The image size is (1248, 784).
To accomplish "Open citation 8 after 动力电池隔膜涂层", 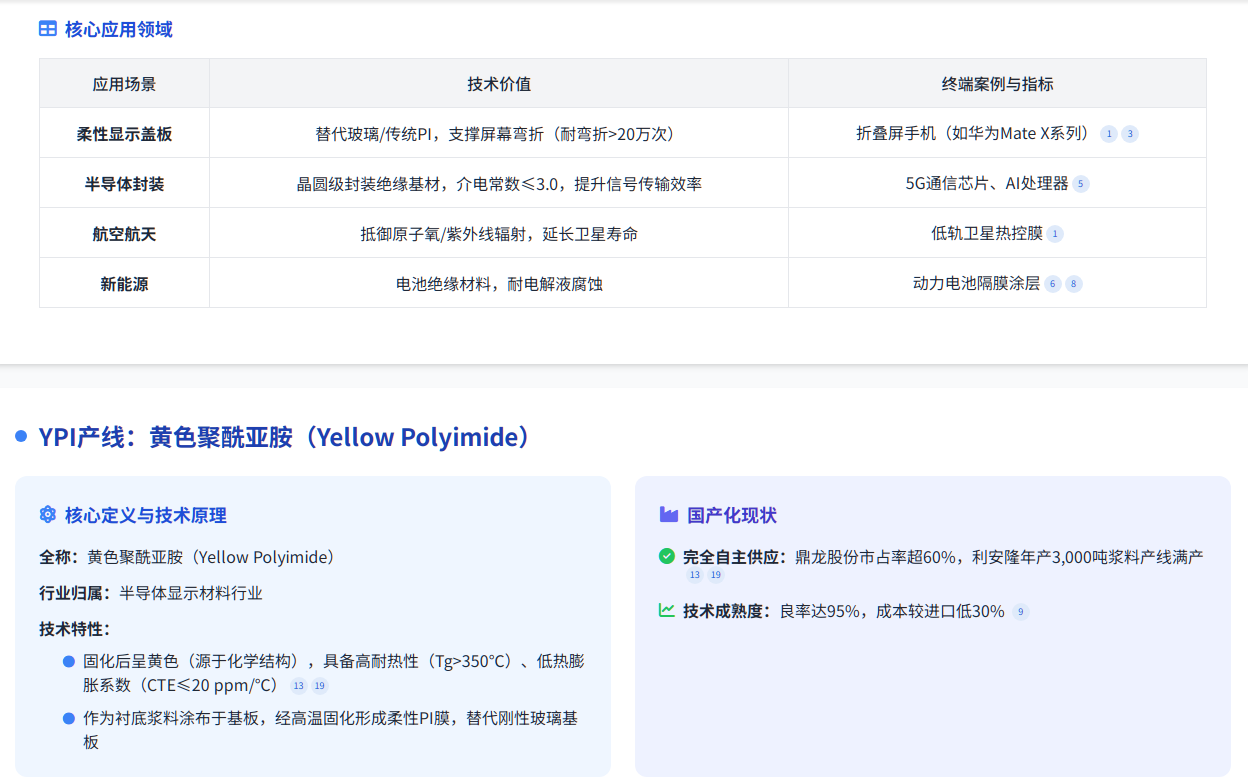I will pos(1073,284).
